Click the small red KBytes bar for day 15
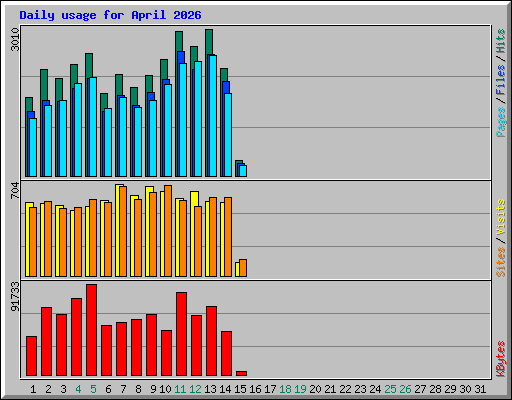 coord(242,374)
